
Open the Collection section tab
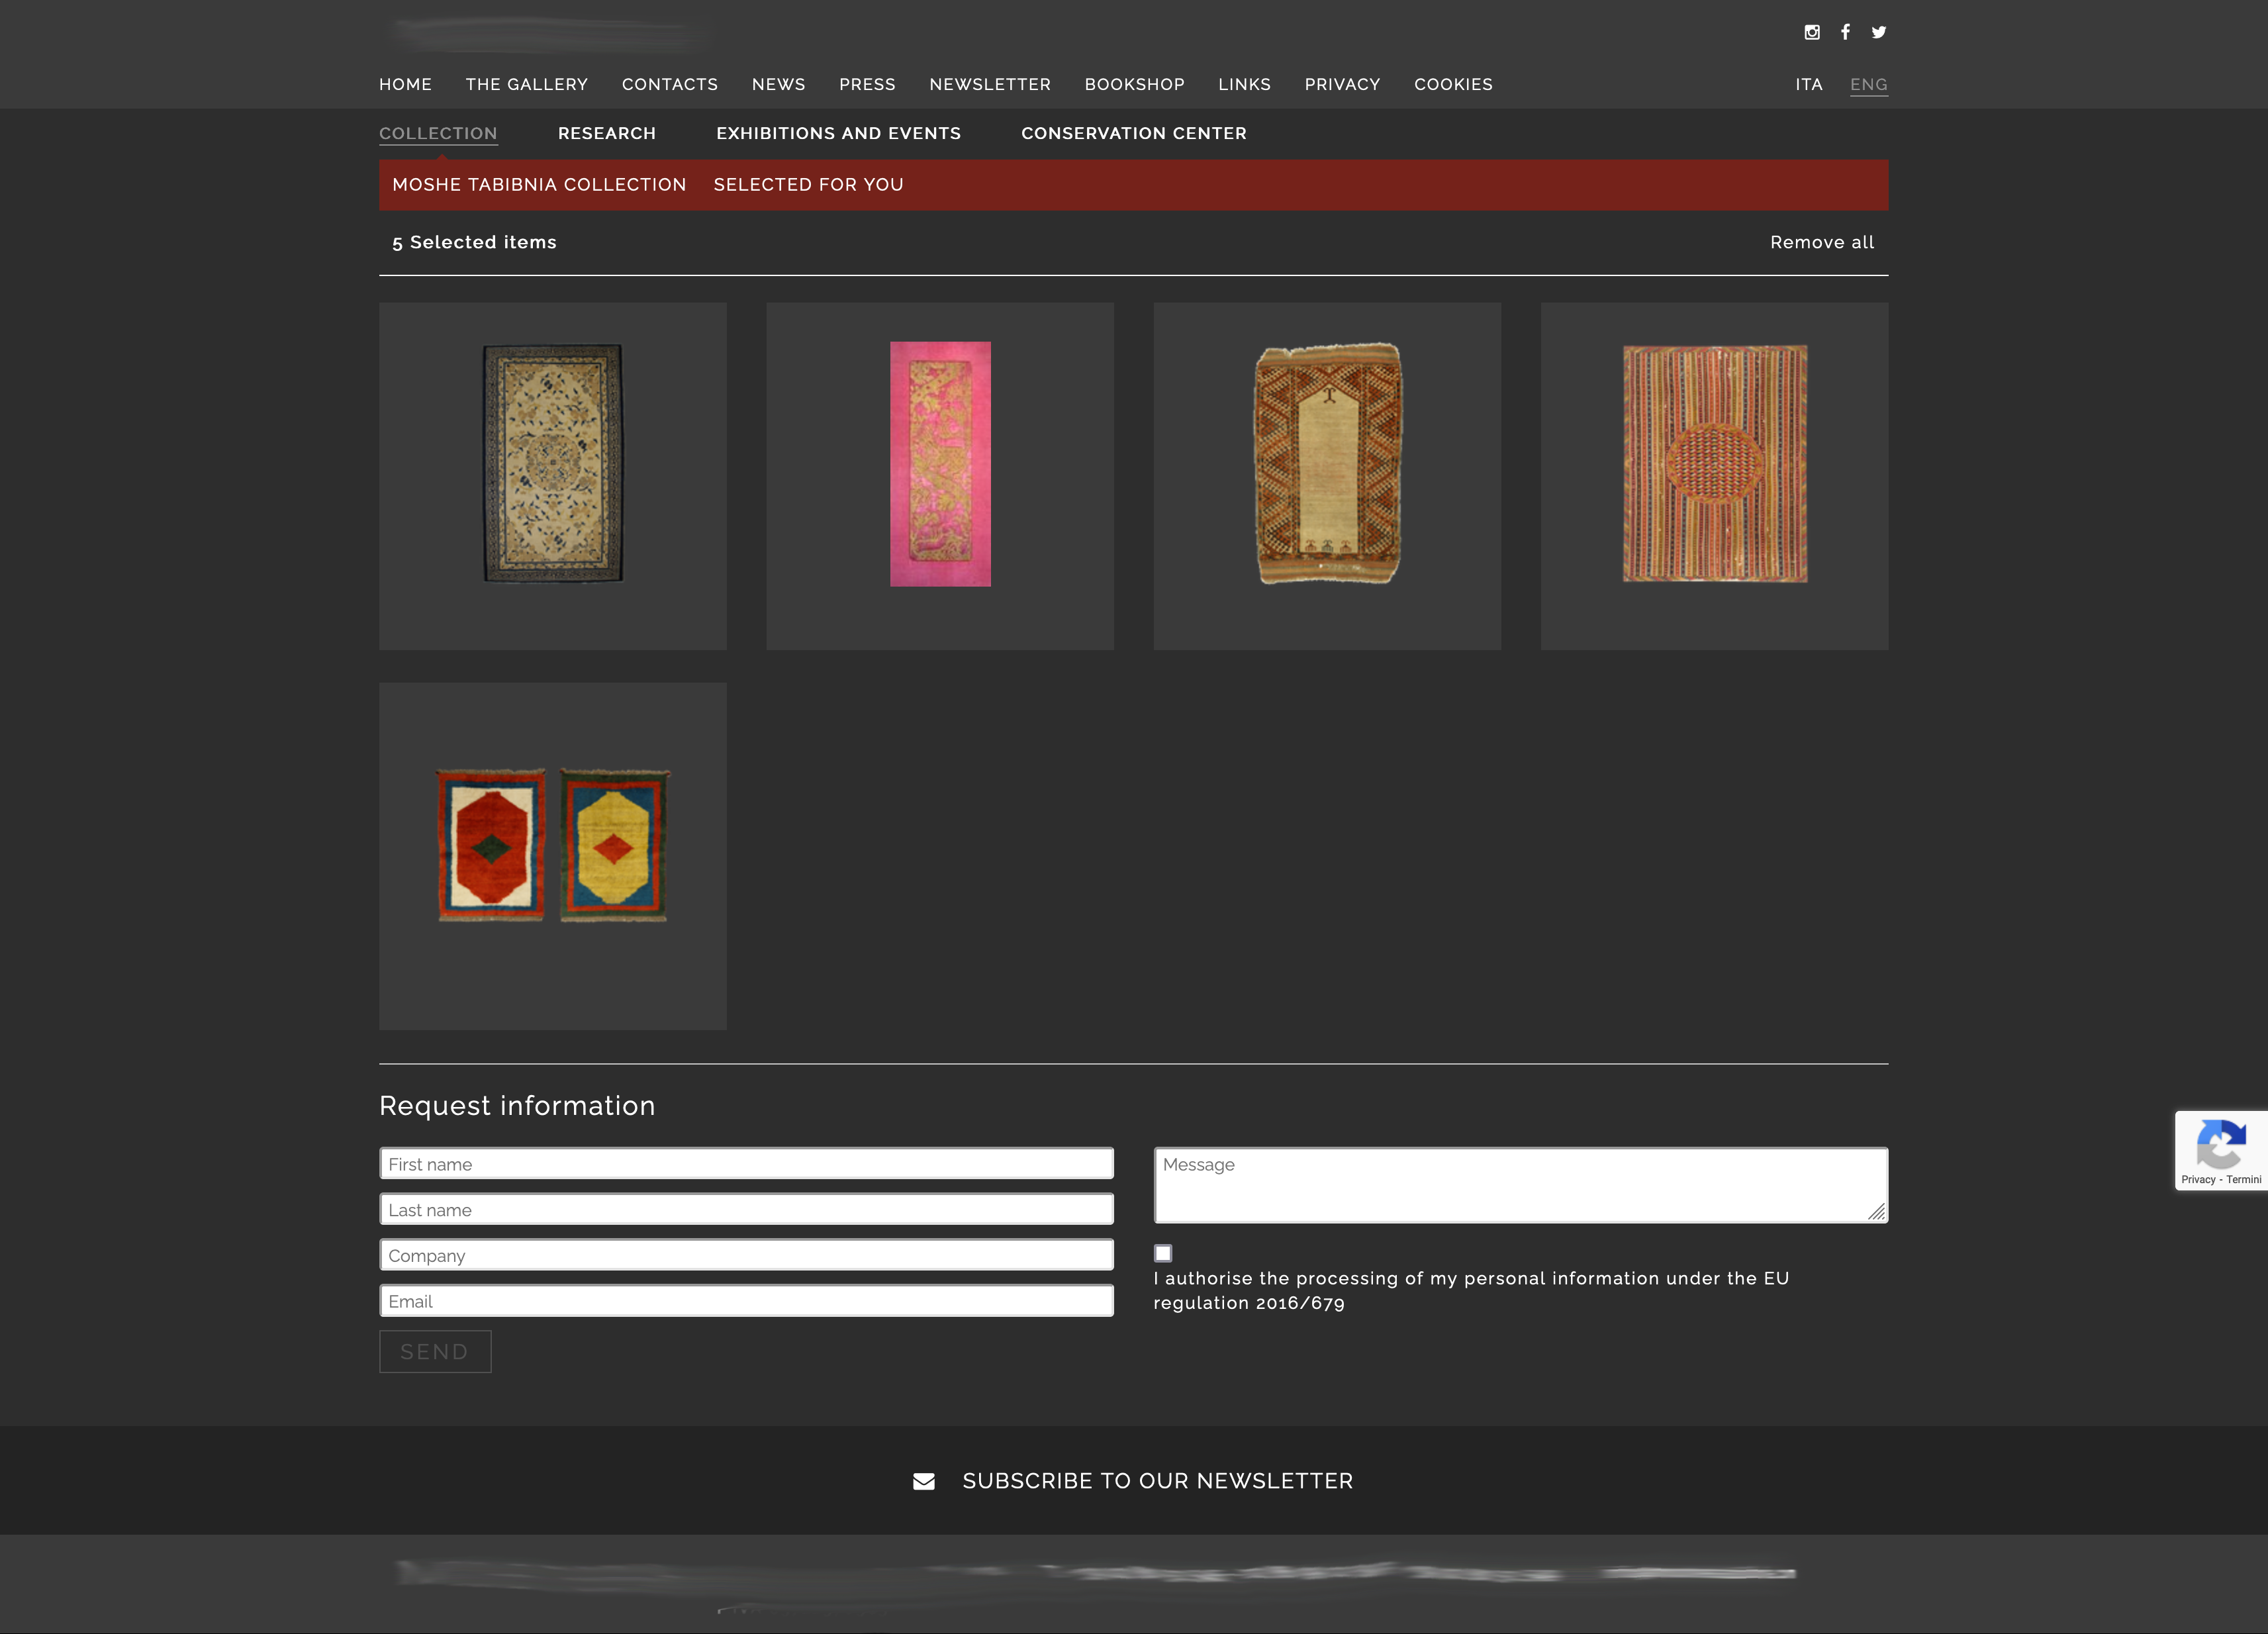pyautogui.click(x=438, y=133)
